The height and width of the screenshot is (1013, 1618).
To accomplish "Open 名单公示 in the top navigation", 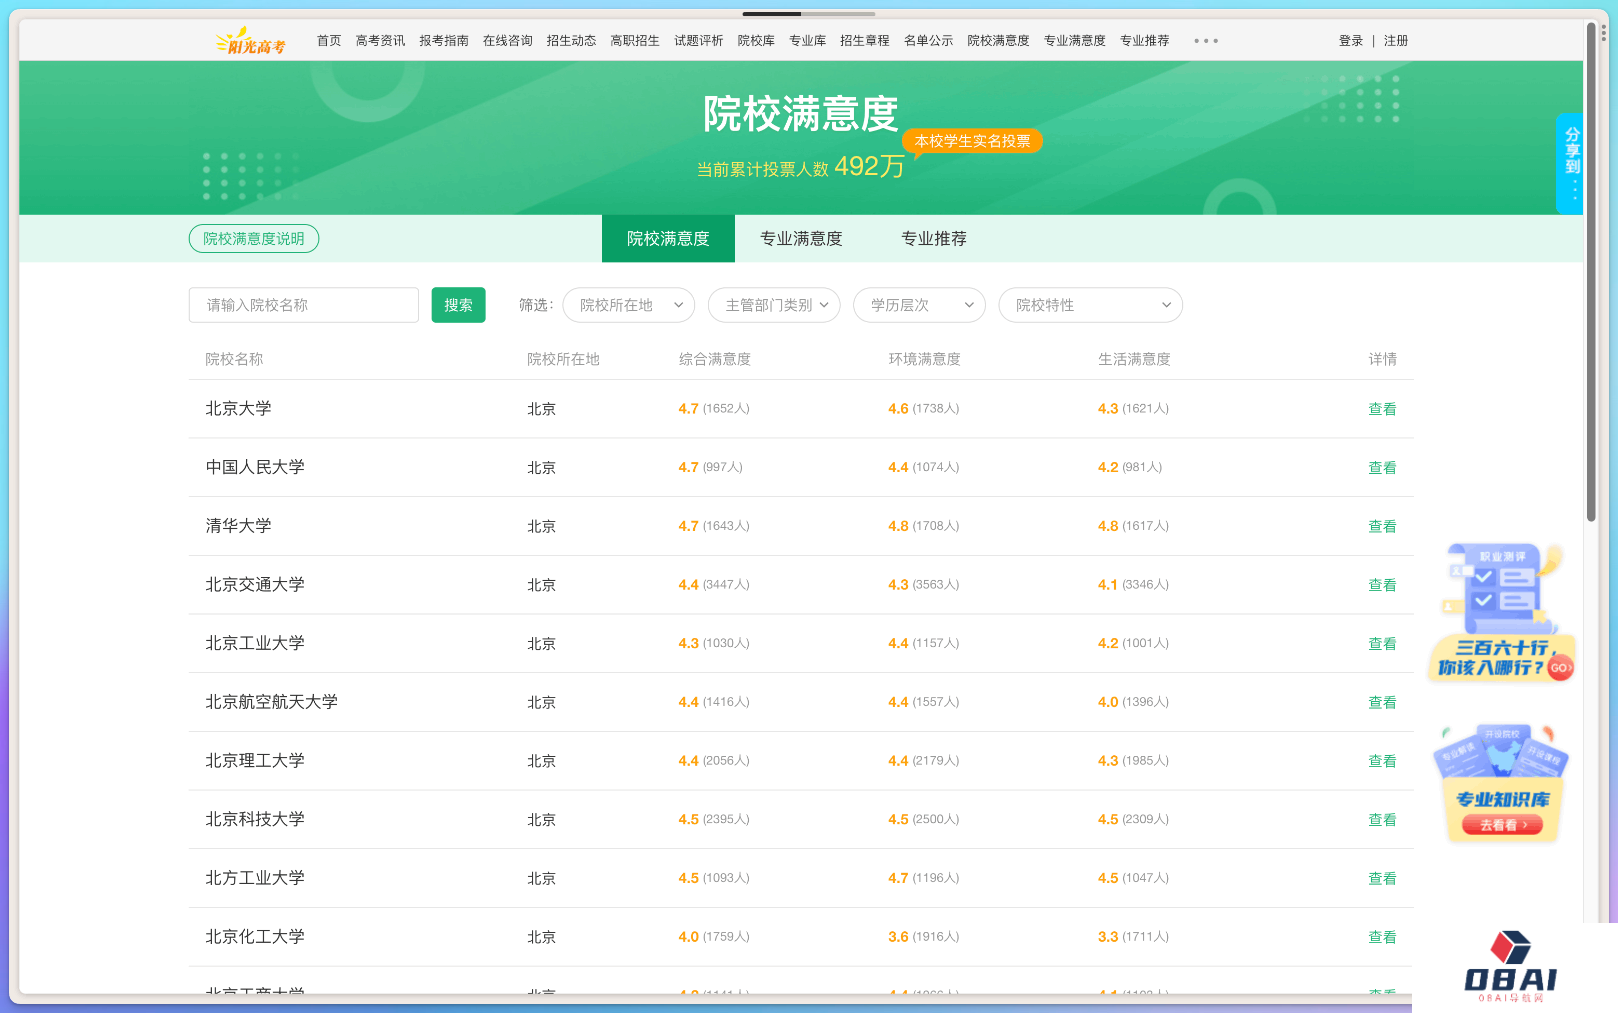I will pos(928,41).
